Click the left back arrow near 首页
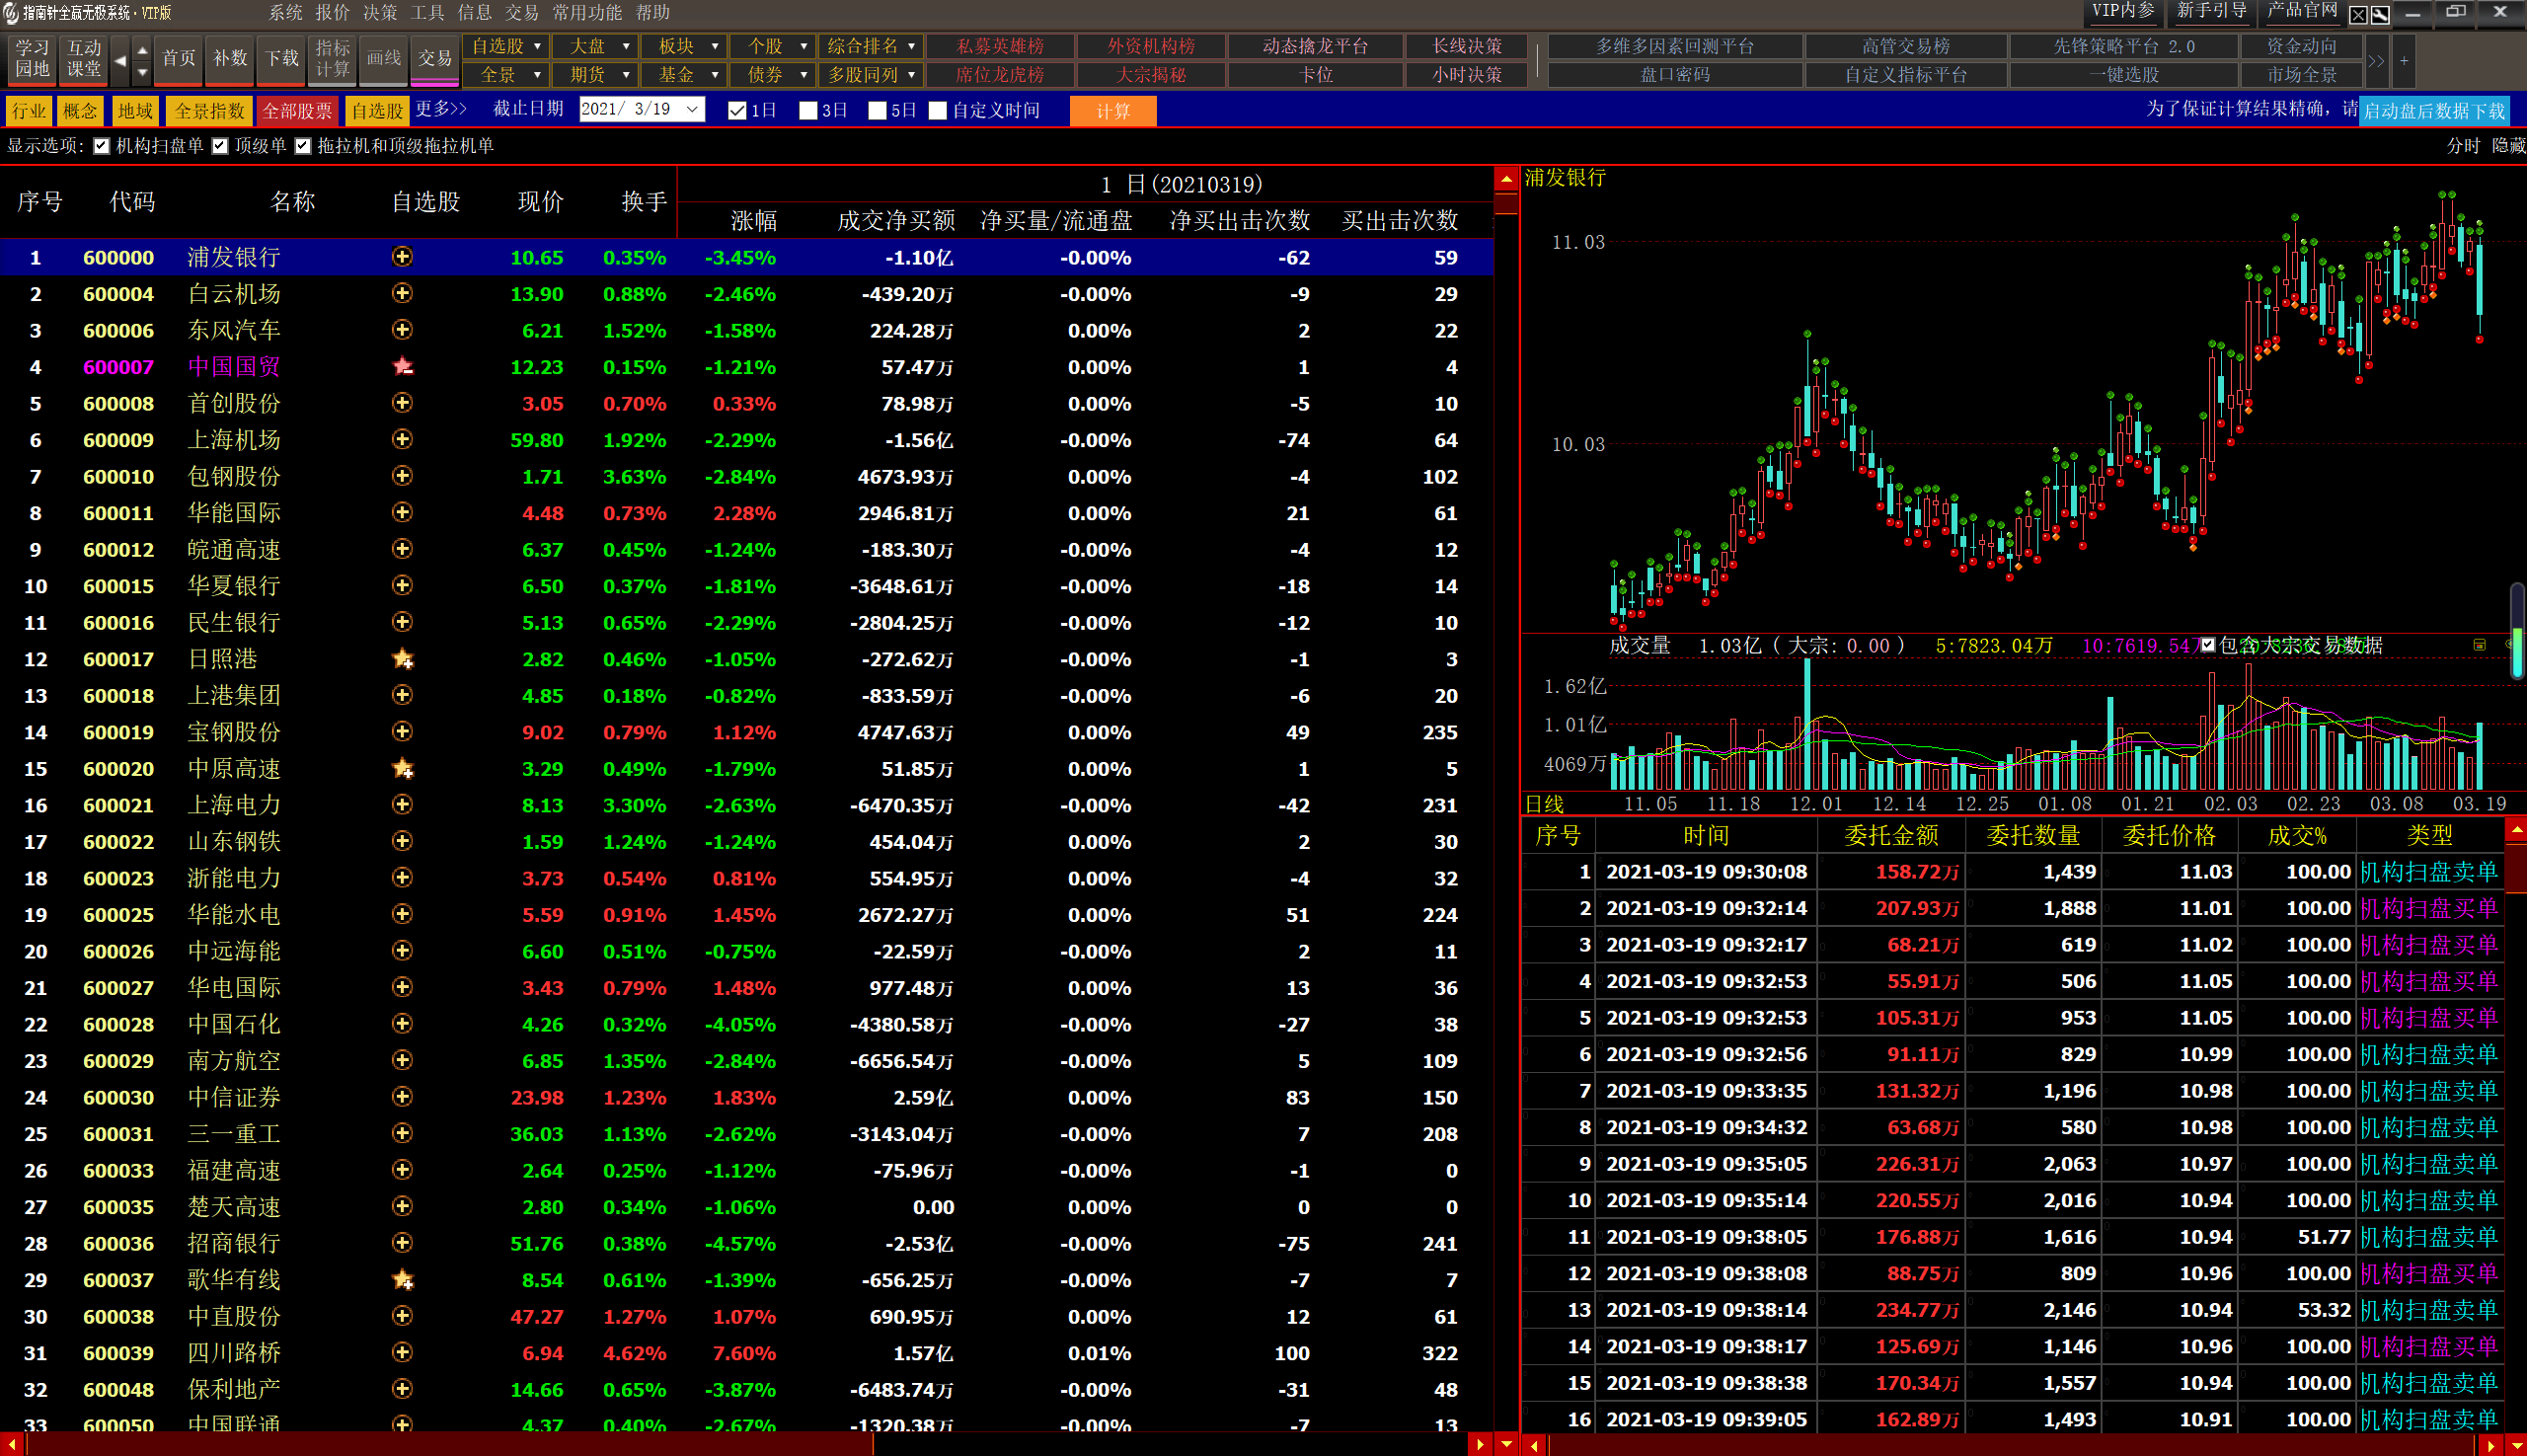This screenshot has height=1456, width=2527. point(120,60)
